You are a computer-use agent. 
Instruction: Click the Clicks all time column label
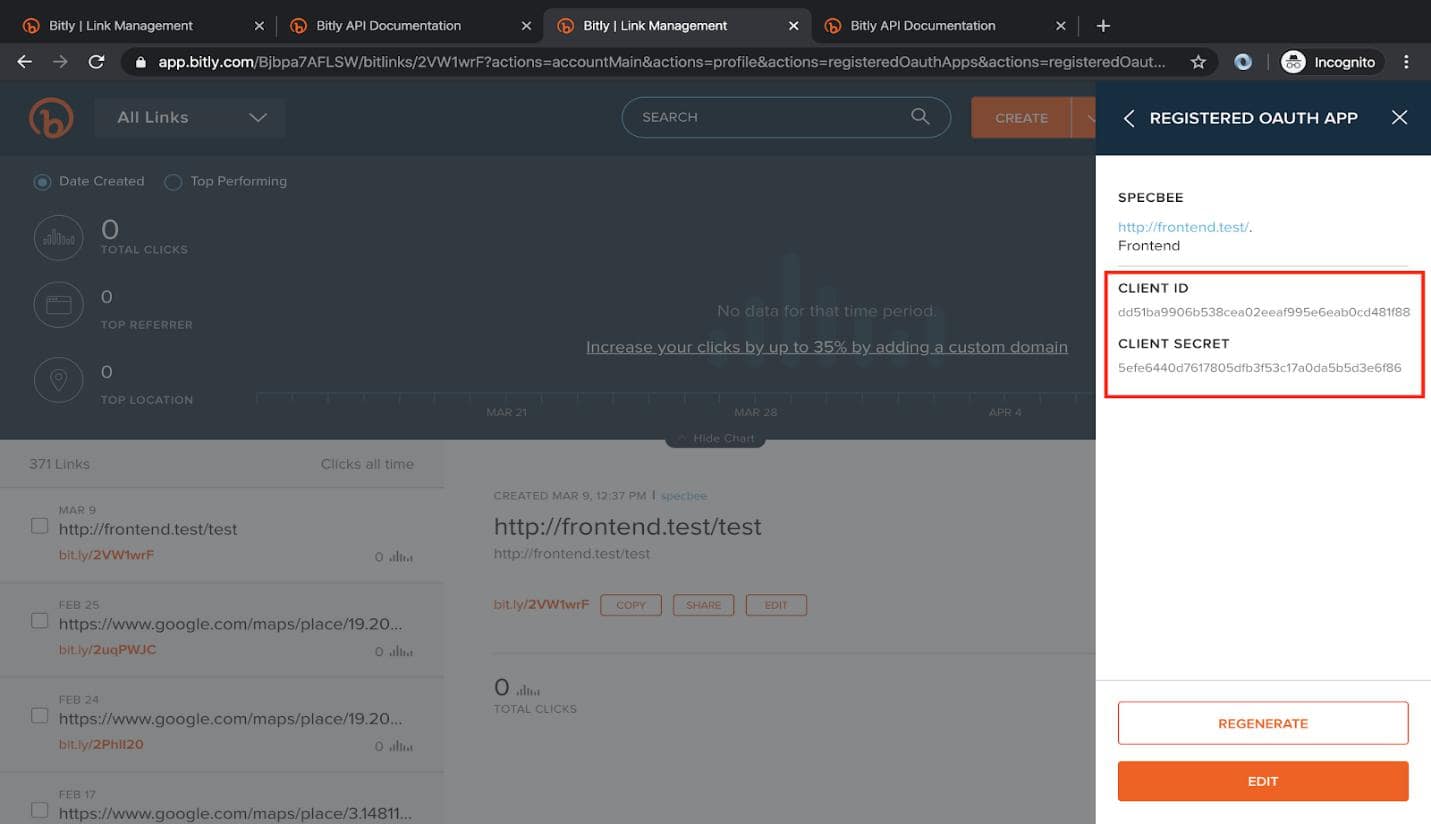click(x=367, y=464)
